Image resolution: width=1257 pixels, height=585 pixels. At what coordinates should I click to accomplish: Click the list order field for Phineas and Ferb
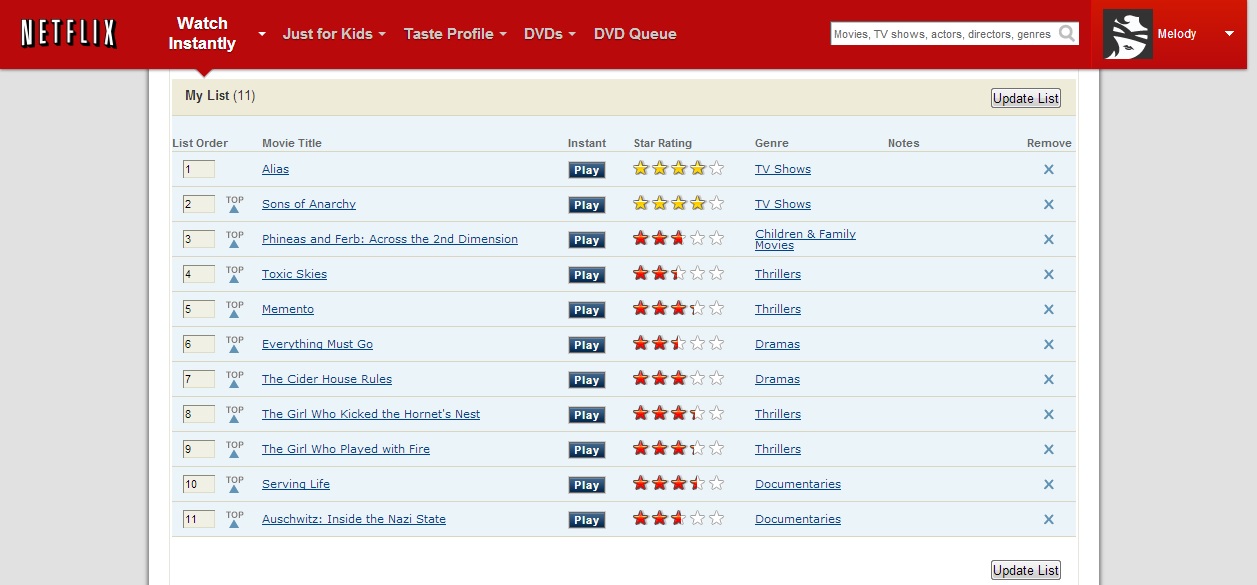pyautogui.click(x=198, y=239)
